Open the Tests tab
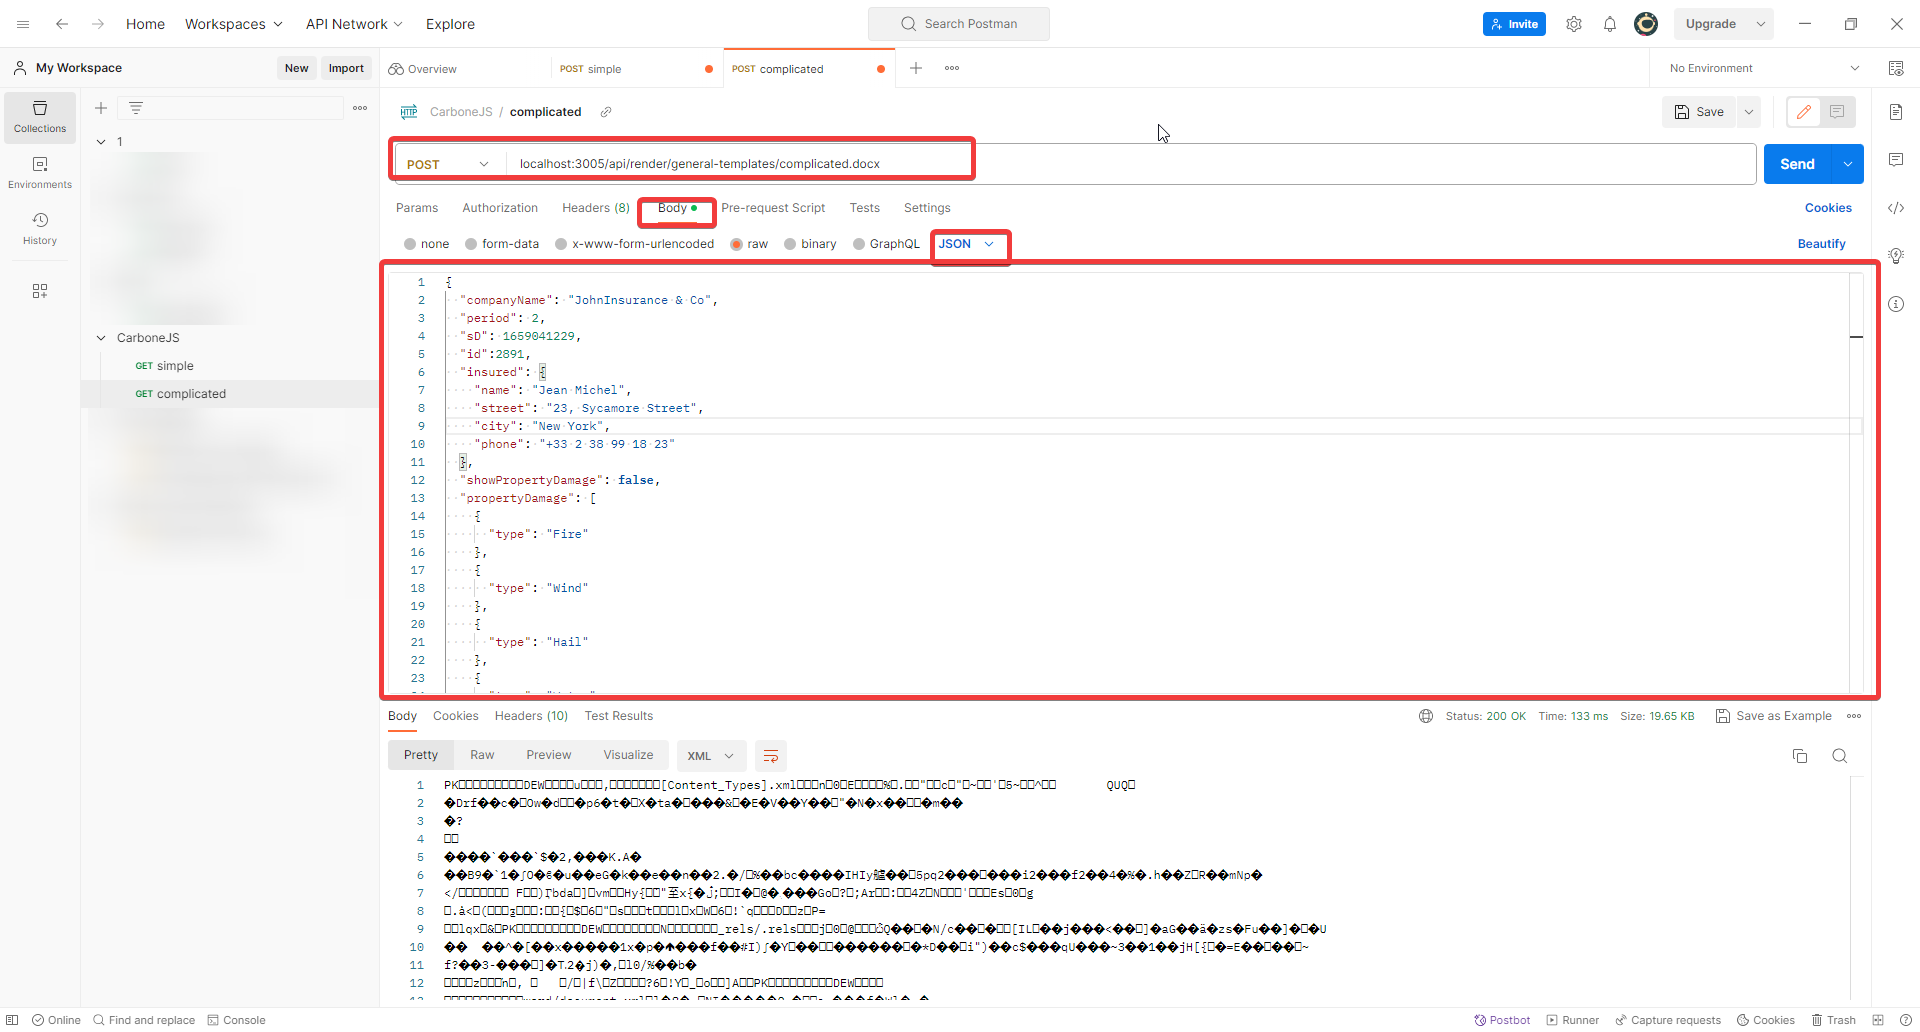 [864, 208]
